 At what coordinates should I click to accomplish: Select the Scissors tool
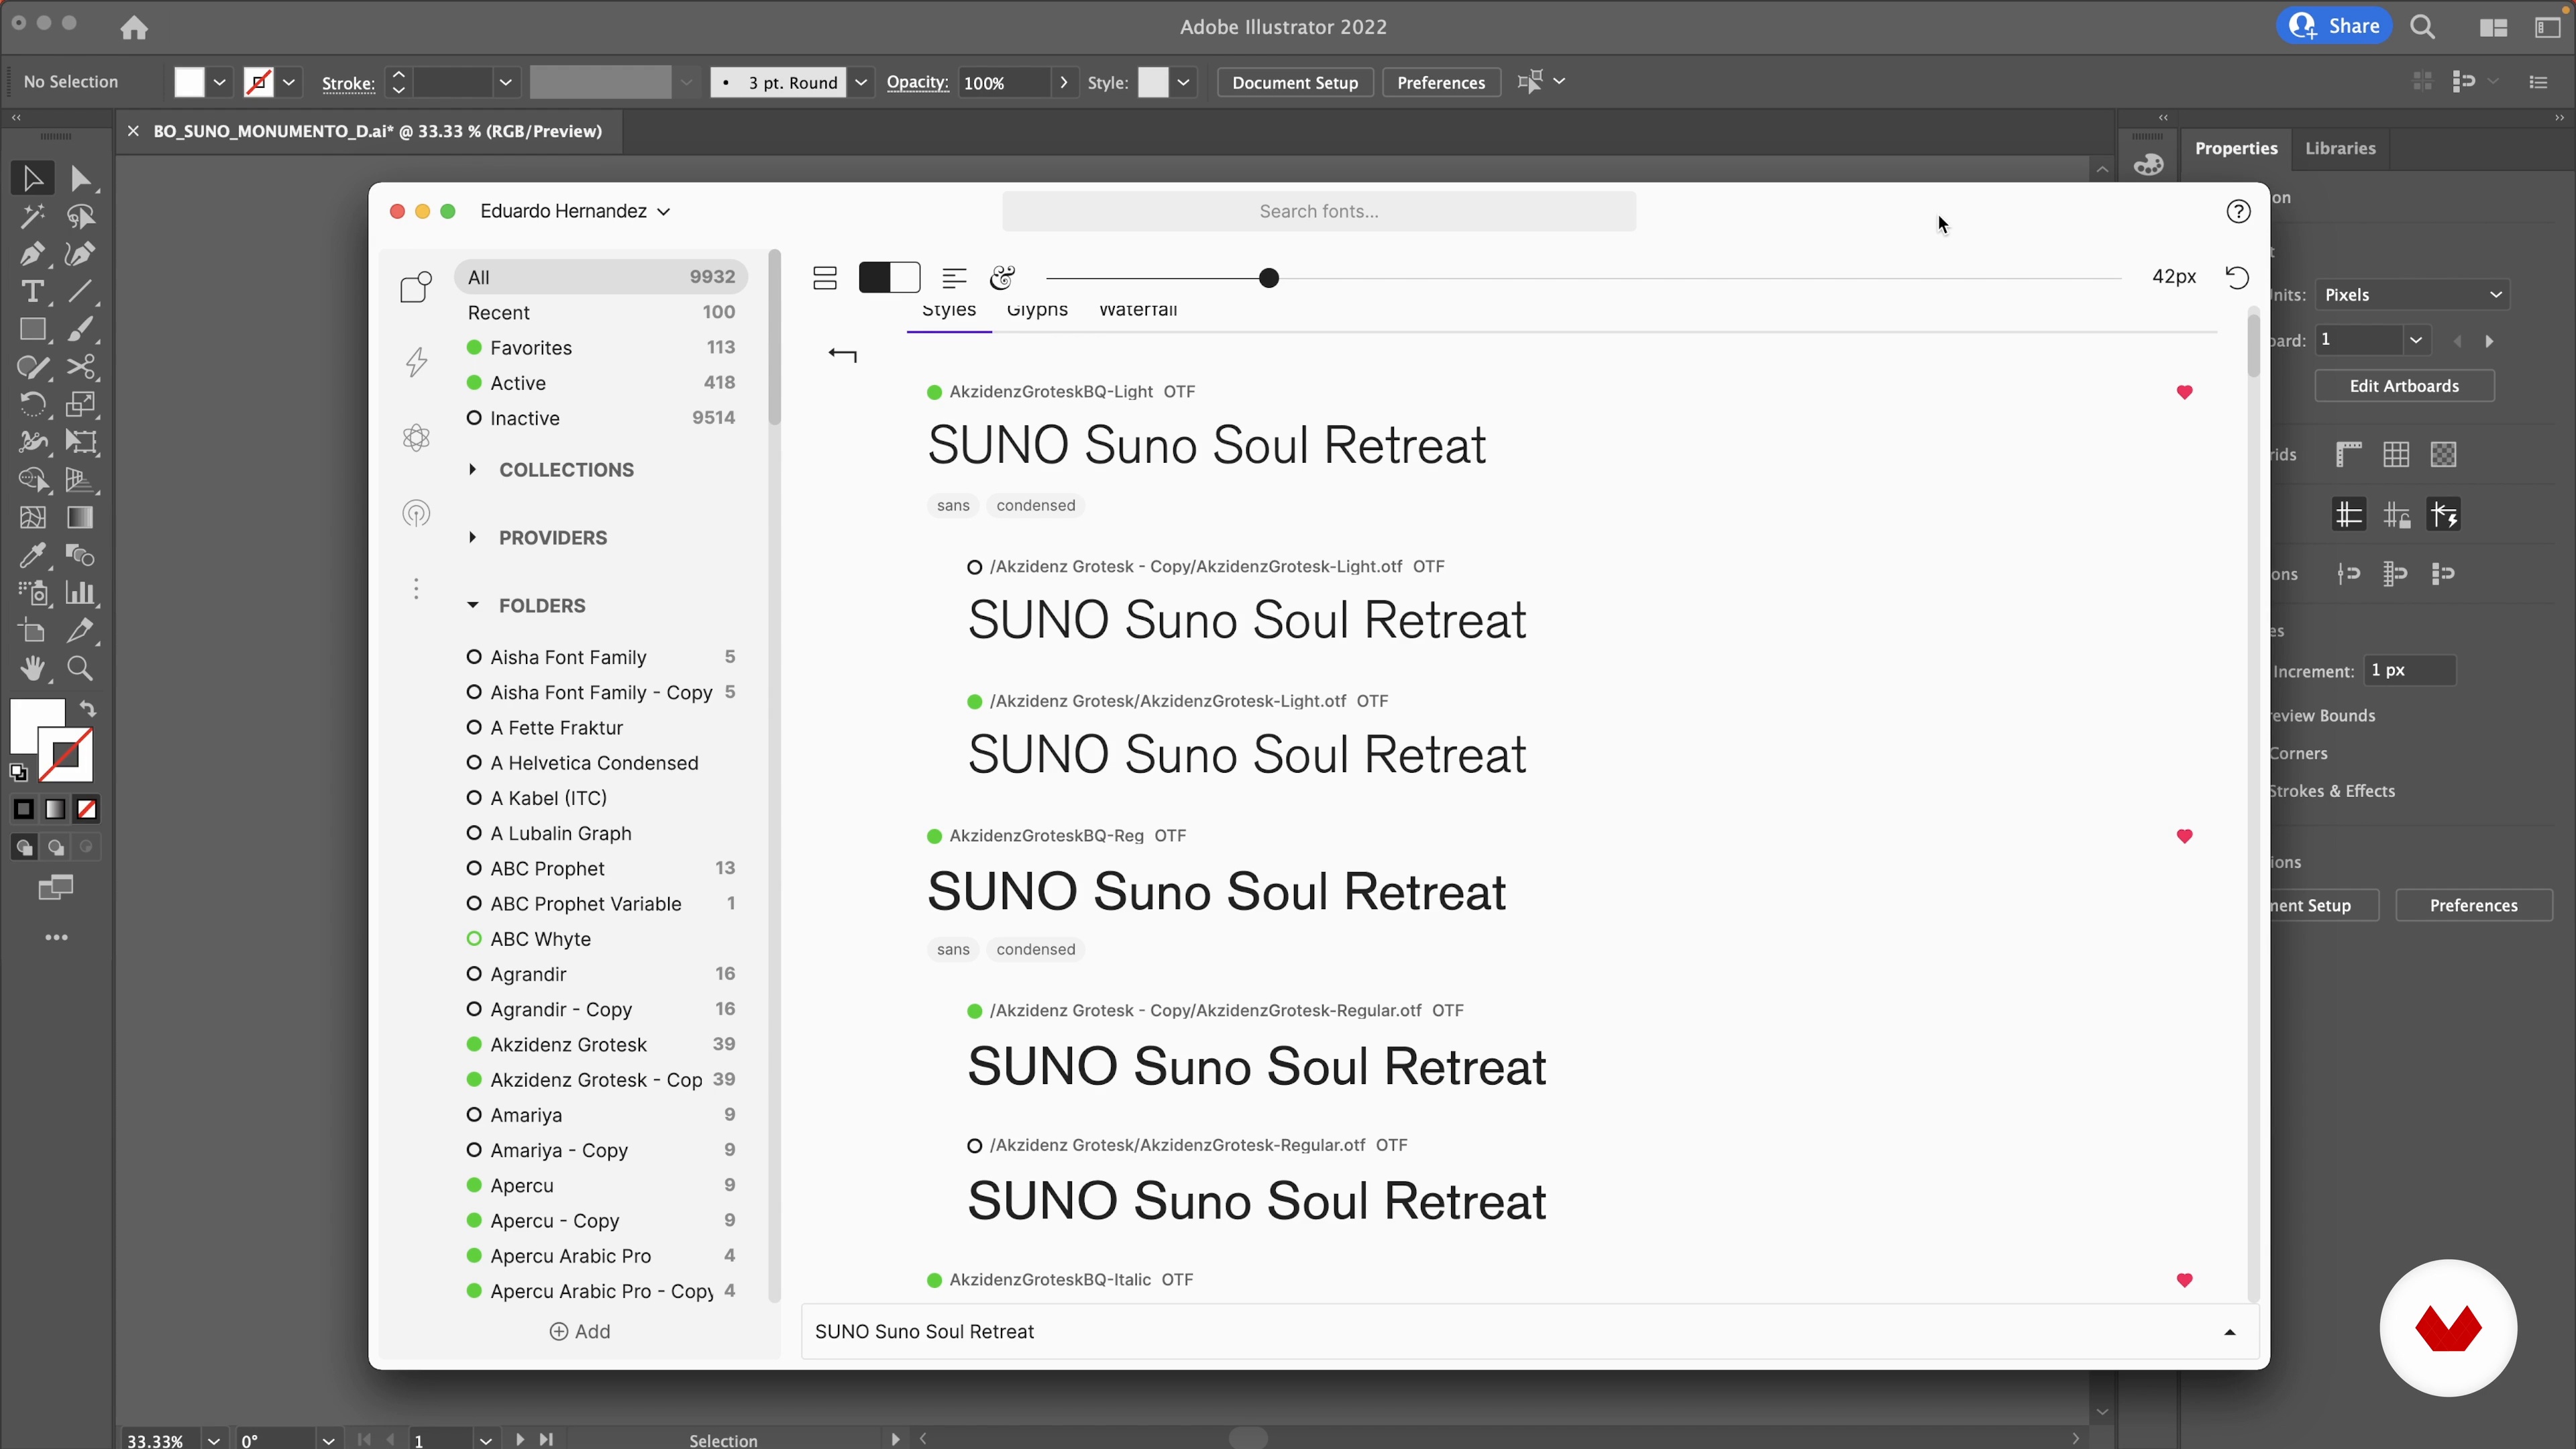pos(81,366)
